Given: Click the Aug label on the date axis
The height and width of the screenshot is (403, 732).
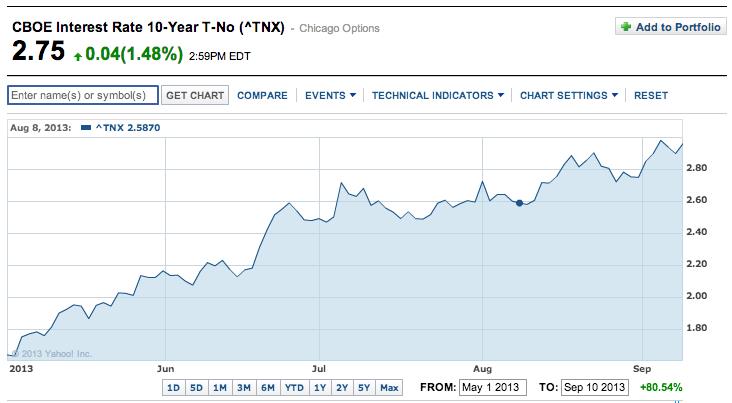Looking at the screenshot, I should [x=482, y=369].
